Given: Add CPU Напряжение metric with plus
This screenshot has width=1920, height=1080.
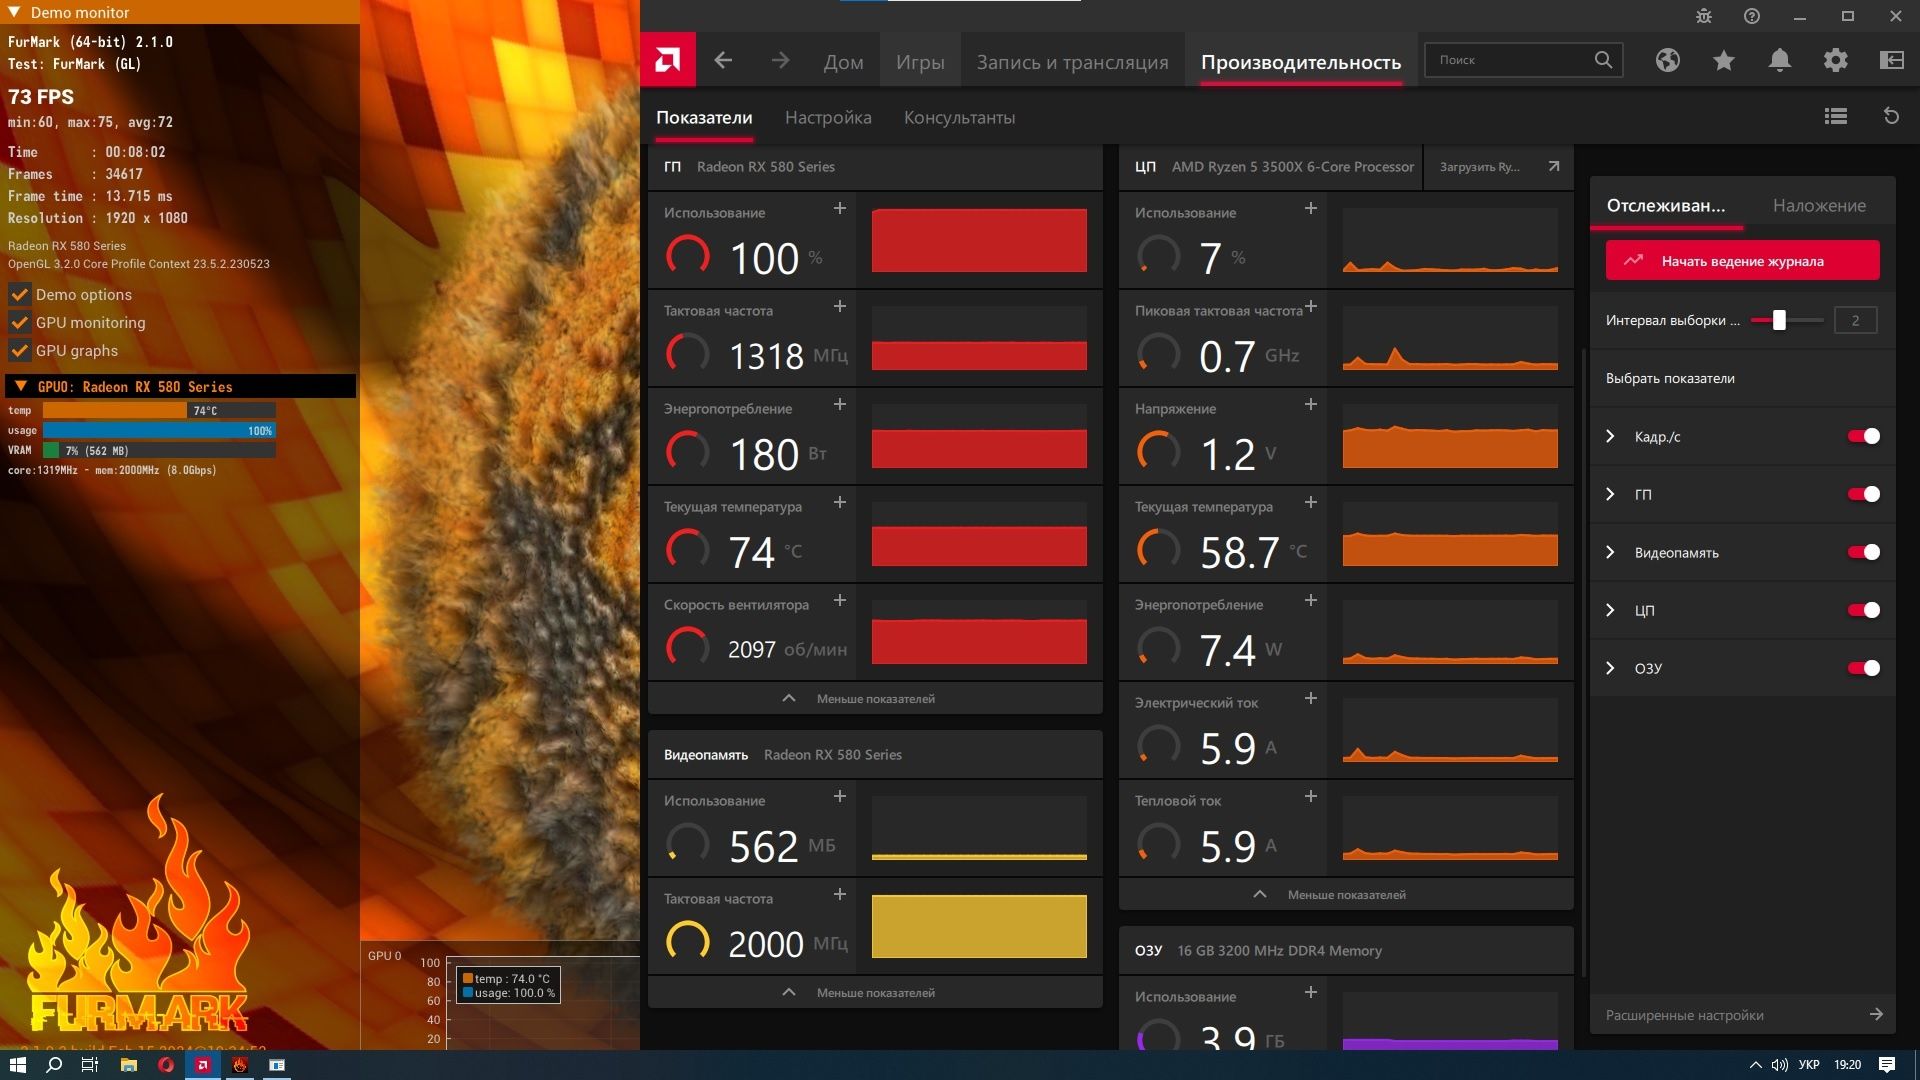Looking at the screenshot, I should (x=1311, y=404).
